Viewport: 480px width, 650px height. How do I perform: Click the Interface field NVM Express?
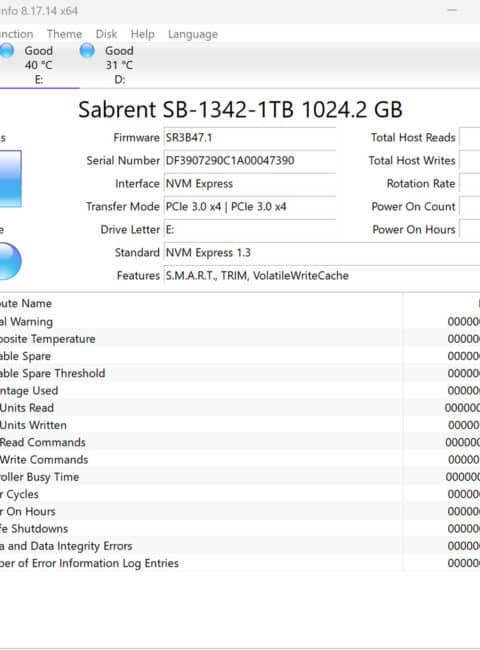click(x=250, y=184)
